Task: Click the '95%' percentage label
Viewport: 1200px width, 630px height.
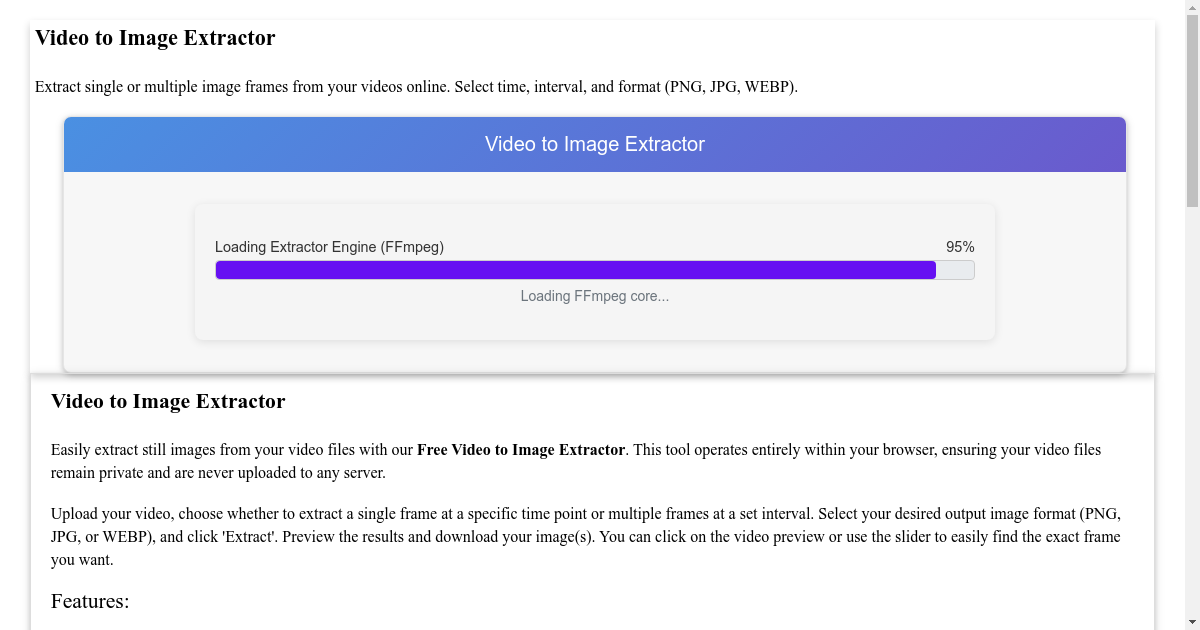Action: coord(961,246)
